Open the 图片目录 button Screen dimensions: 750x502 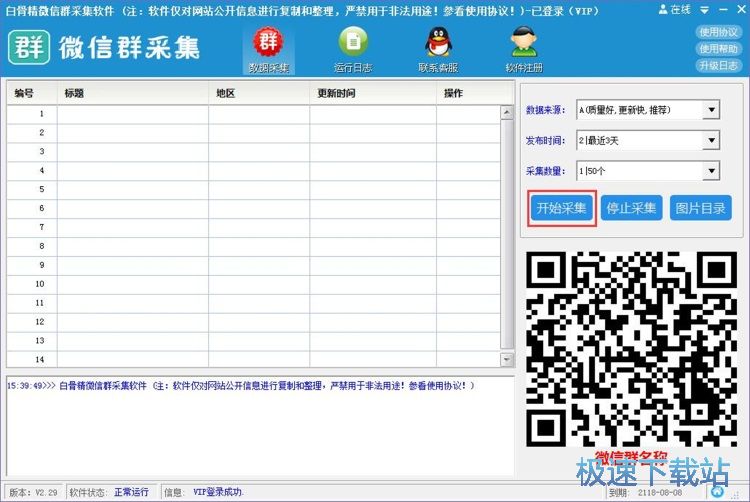tap(701, 208)
